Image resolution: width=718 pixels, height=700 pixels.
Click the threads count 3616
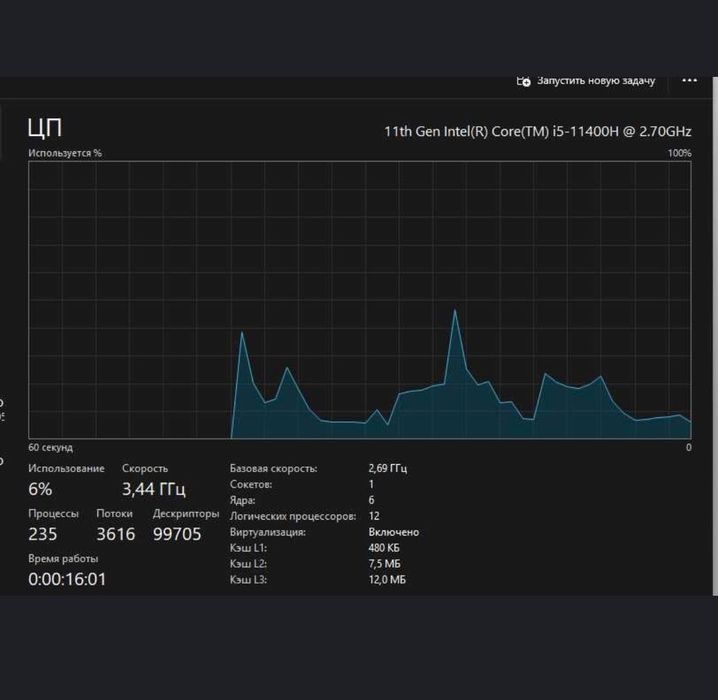click(116, 534)
